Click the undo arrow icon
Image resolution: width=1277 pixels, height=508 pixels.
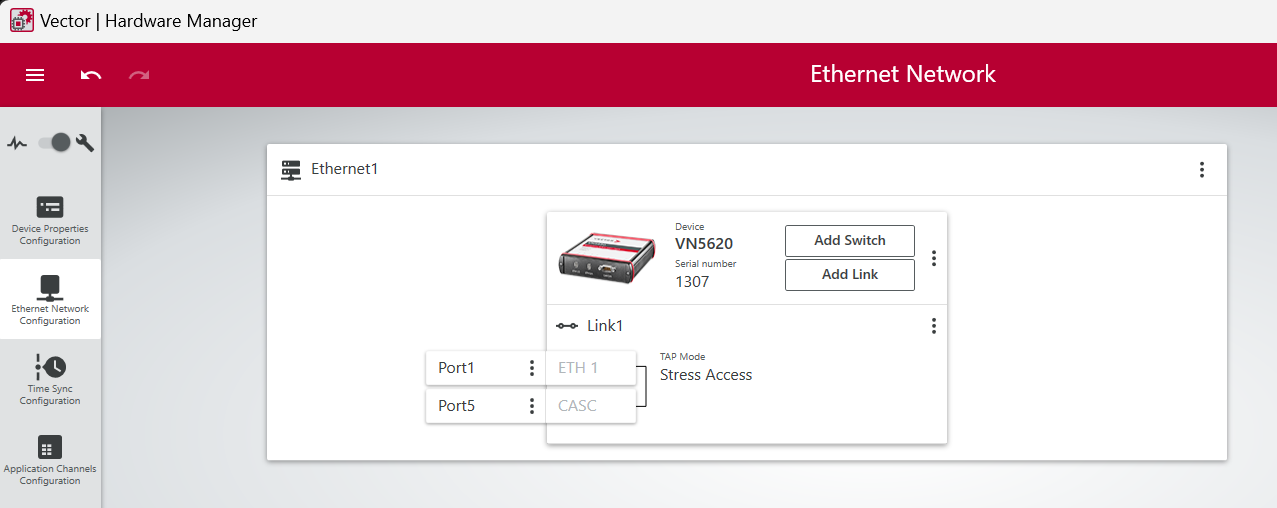coord(91,75)
